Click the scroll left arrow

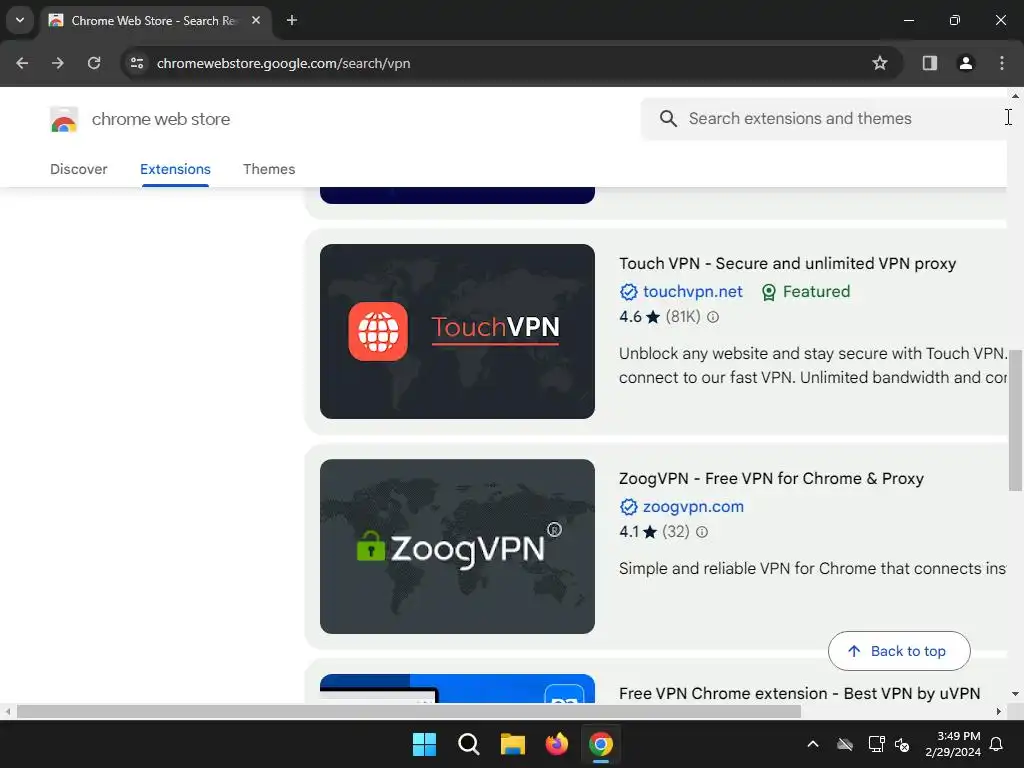click(x=7, y=711)
